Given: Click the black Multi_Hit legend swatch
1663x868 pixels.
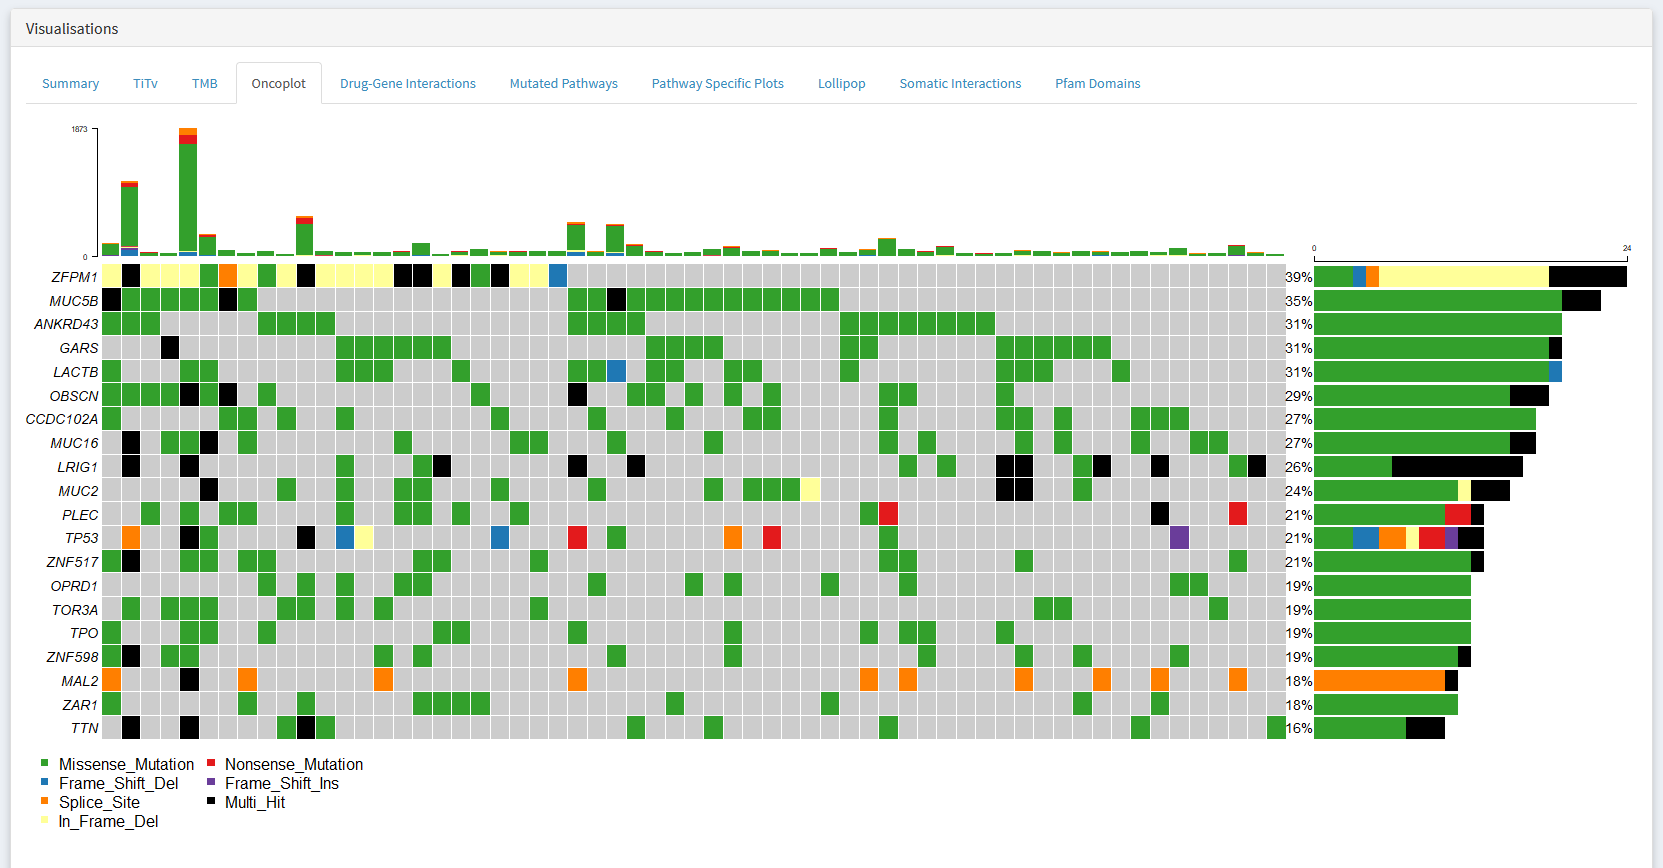Looking at the screenshot, I should click(211, 801).
